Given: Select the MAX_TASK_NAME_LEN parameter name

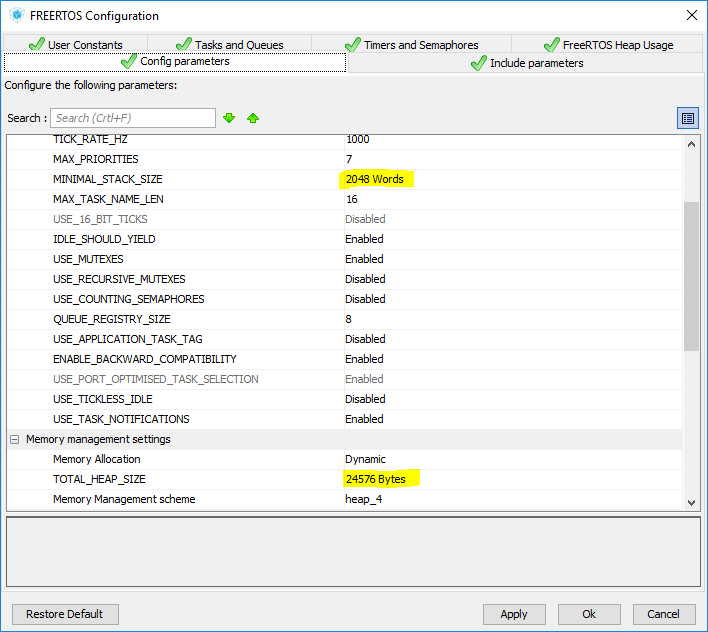Looking at the screenshot, I should 108,199.
